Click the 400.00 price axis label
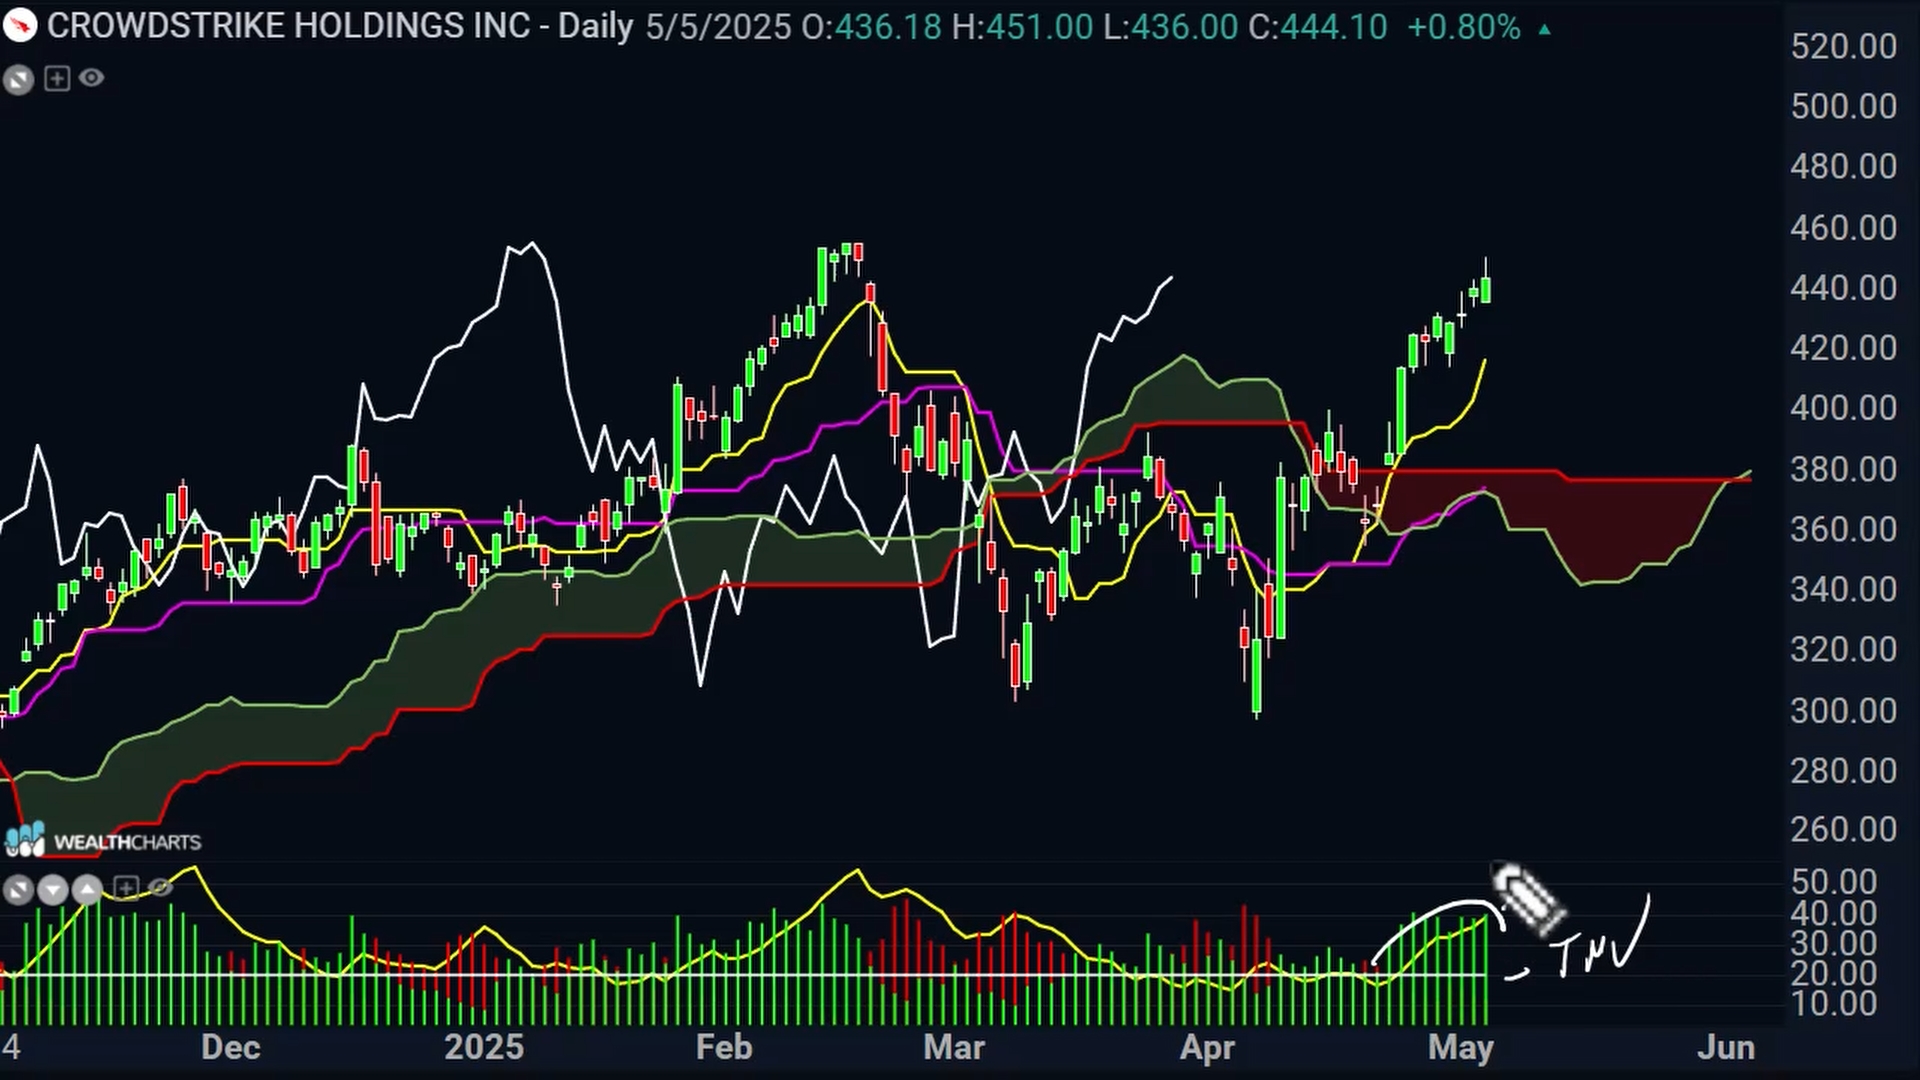1920x1080 pixels. [x=1844, y=408]
